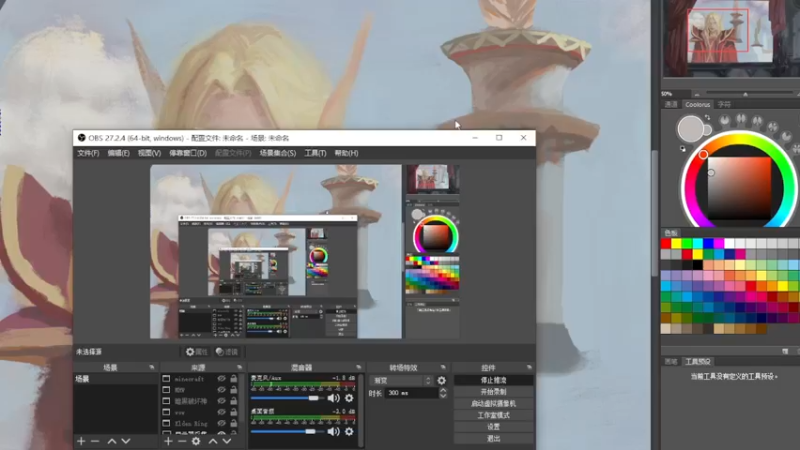Select the 场景 item in the scenes list

click(116, 379)
